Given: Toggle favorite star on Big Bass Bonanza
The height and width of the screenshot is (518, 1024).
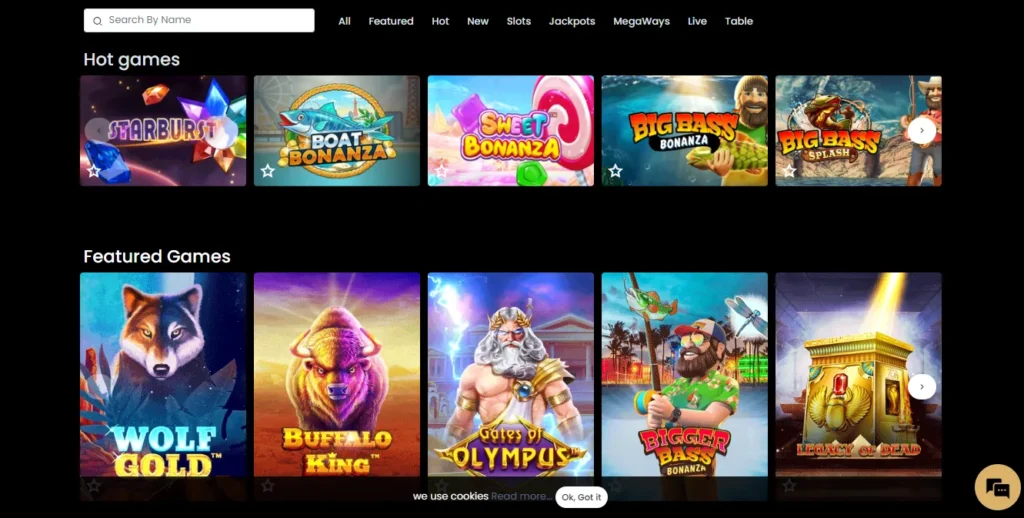Looking at the screenshot, I should pos(615,171).
